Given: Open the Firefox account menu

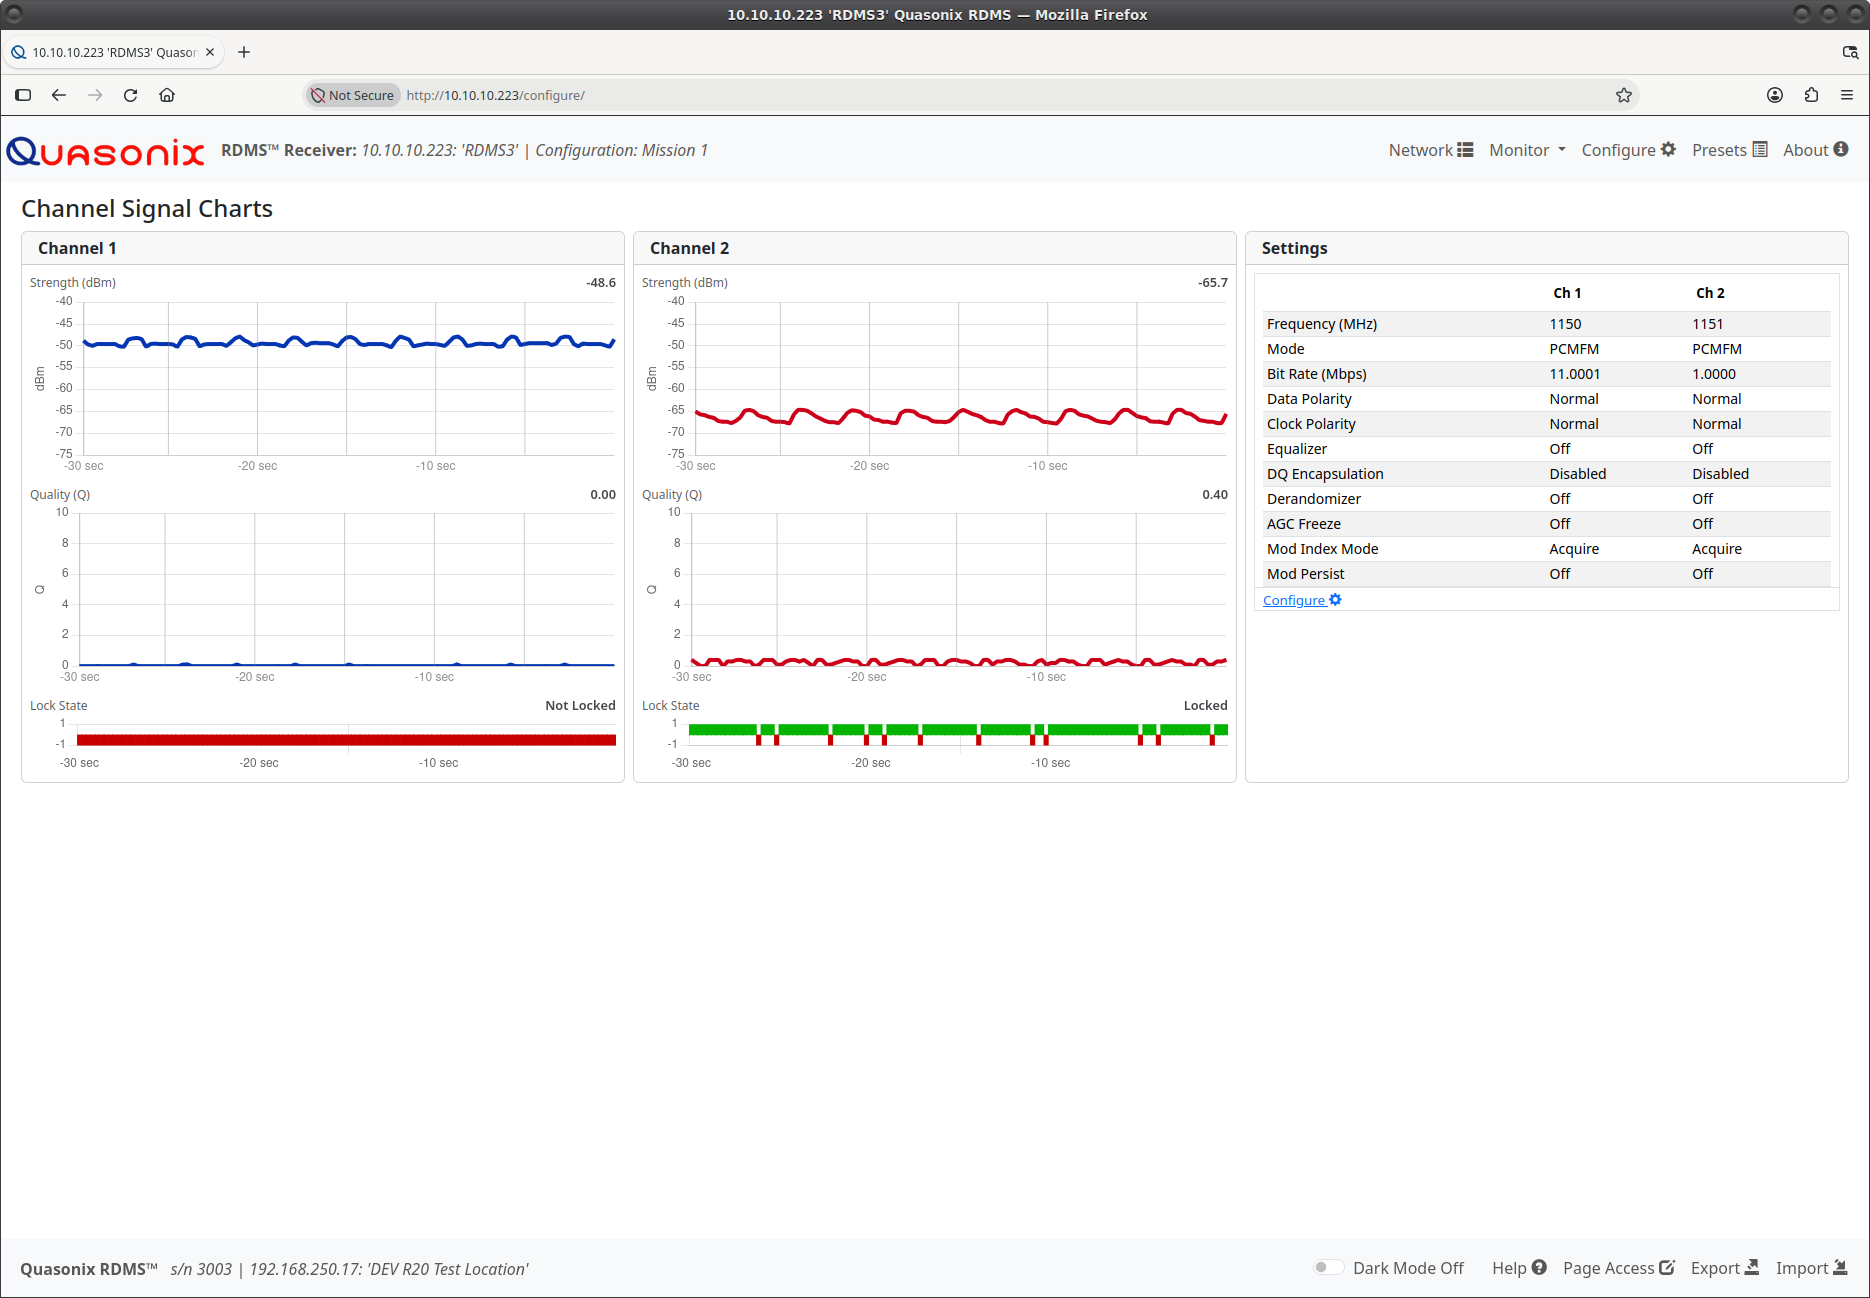Looking at the screenshot, I should [1775, 95].
